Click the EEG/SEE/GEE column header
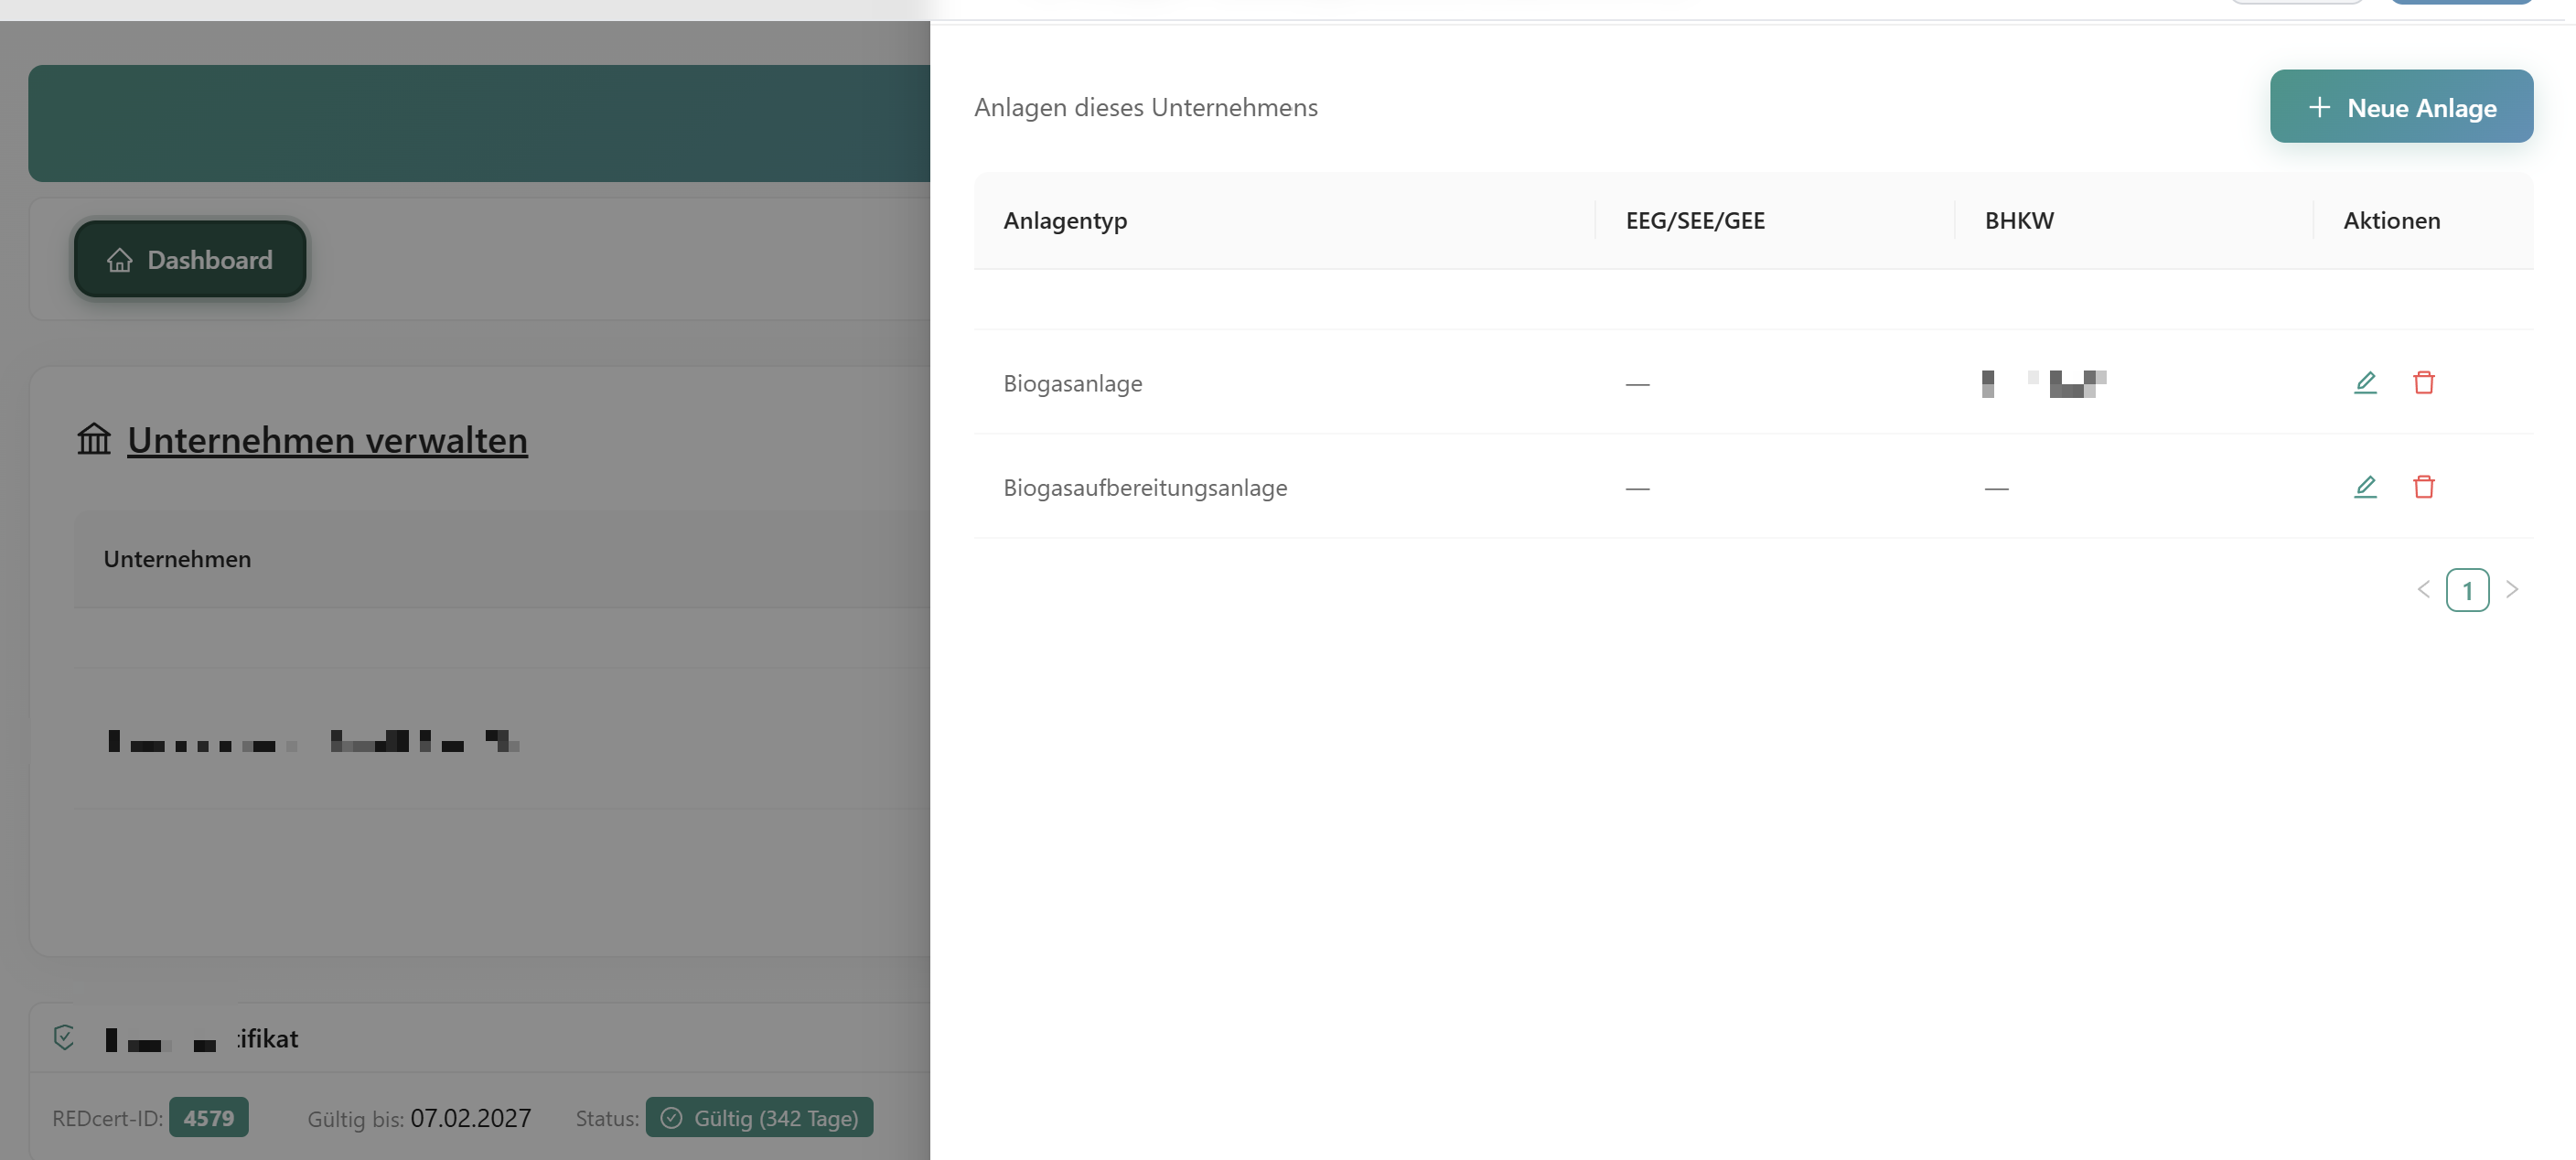Viewport: 2576px width, 1160px height. tap(1695, 221)
